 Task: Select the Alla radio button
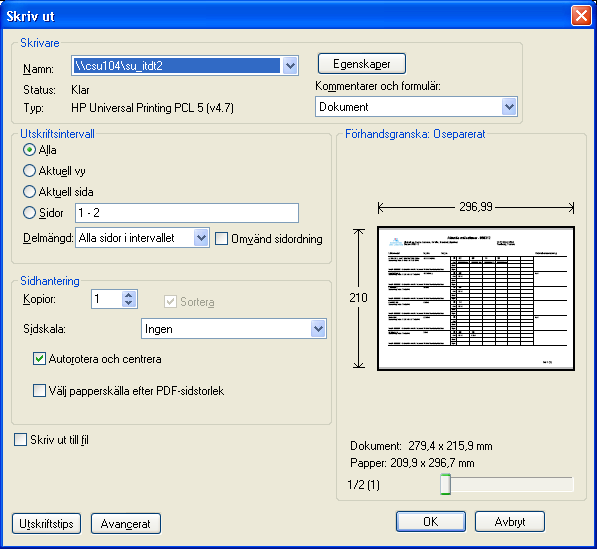click(x=29, y=150)
